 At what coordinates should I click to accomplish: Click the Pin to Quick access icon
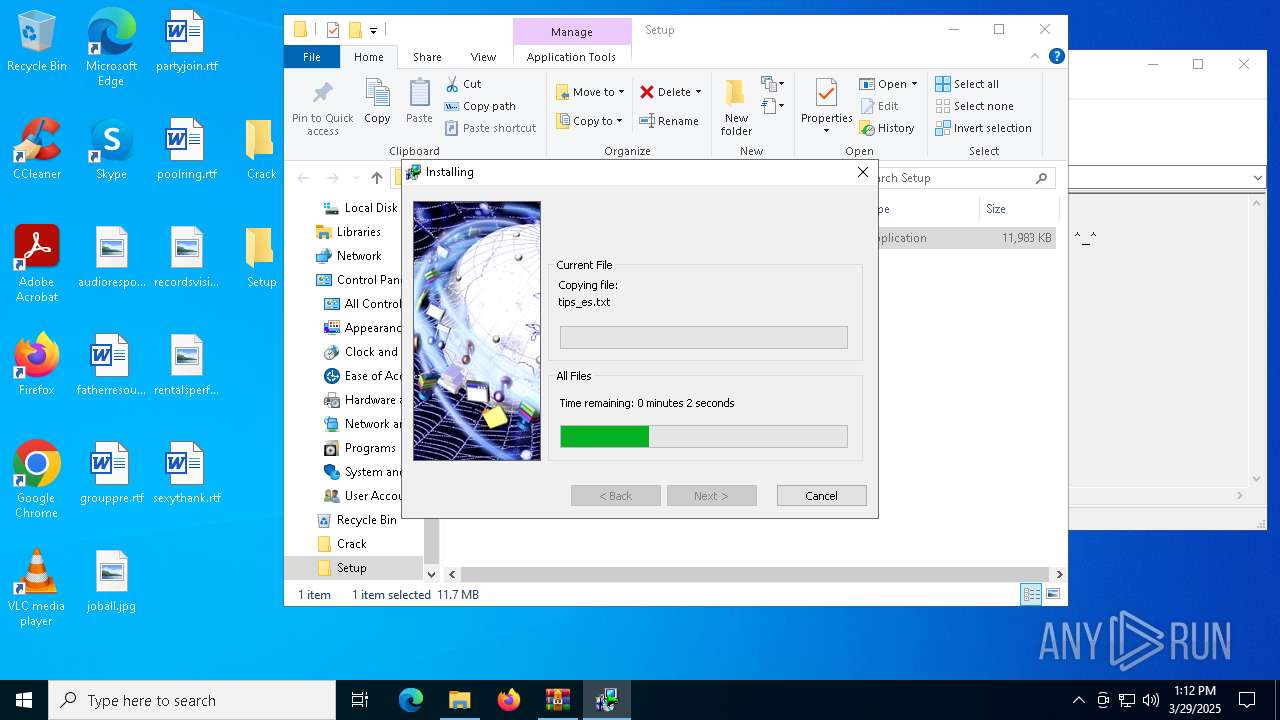(322, 106)
